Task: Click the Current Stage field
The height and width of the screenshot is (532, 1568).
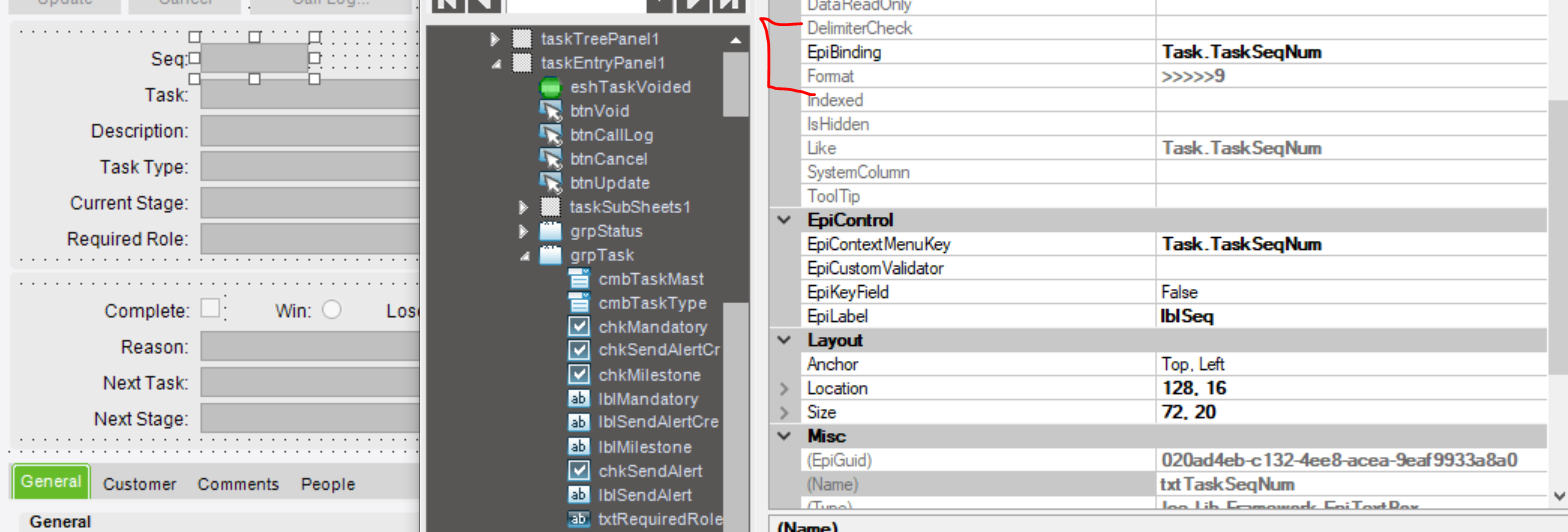Action: click(310, 203)
